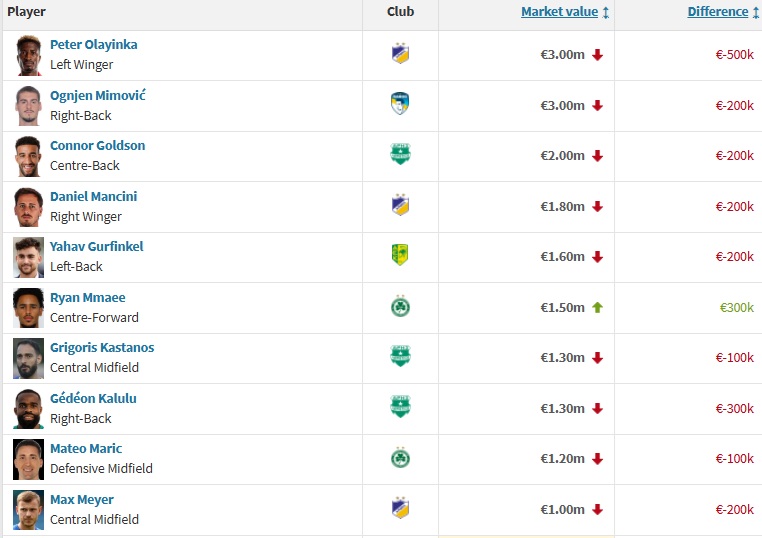Screen dimensions: 762x538
Task: Open Gédéon Kalulu player name link
Action: click(x=93, y=398)
